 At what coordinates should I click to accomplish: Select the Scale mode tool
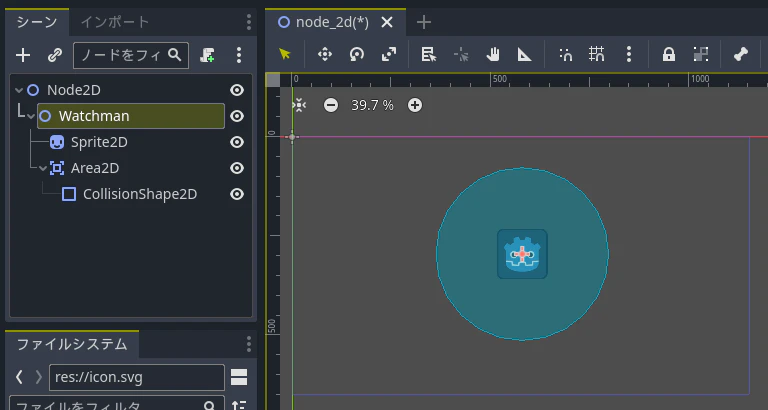[389, 54]
